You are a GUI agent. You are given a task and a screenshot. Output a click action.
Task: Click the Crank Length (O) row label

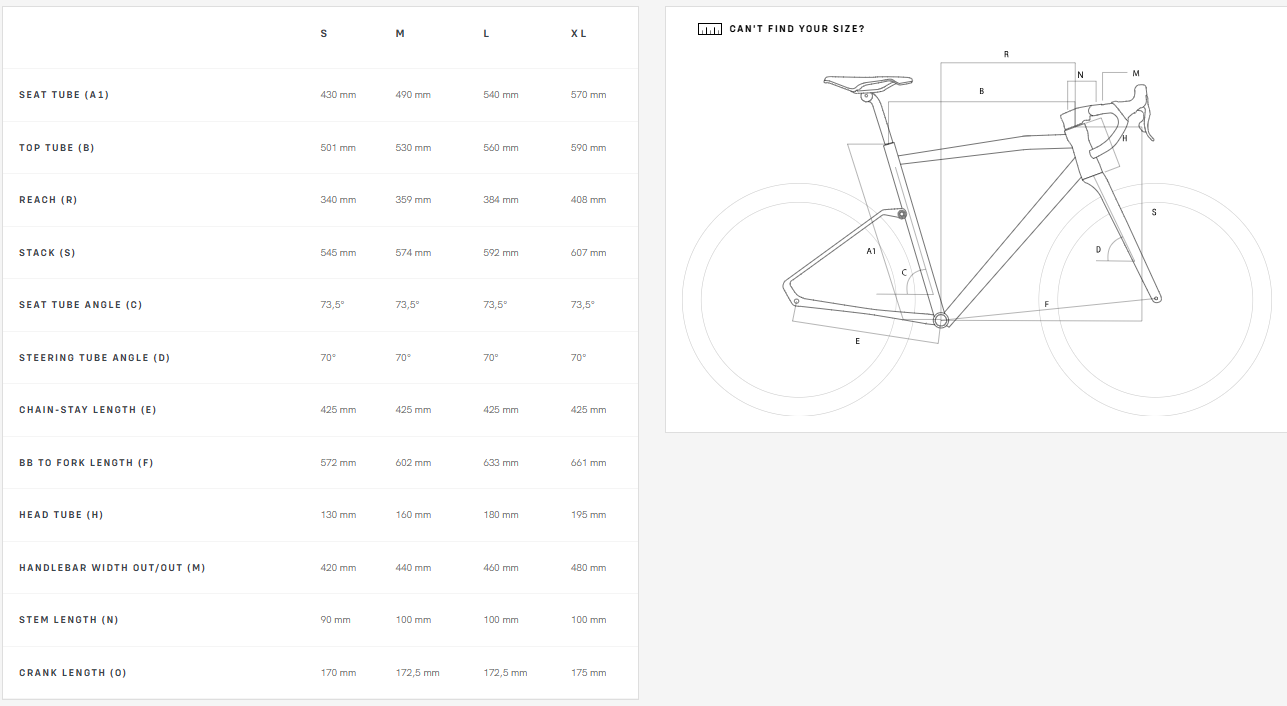tap(73, 673)
